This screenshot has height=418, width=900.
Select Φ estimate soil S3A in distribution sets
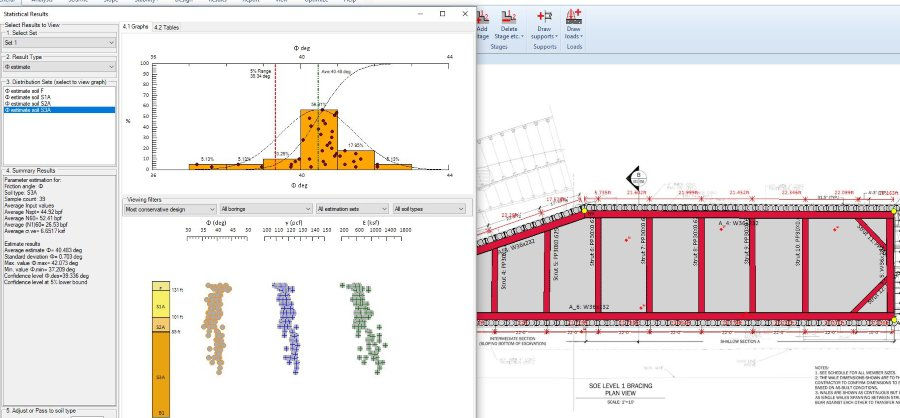click(59, 110)
